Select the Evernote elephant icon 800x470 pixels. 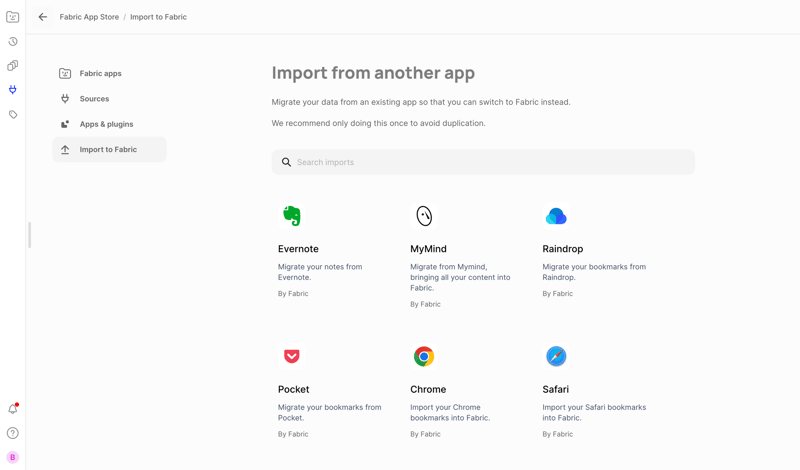[x=291, y=216]
